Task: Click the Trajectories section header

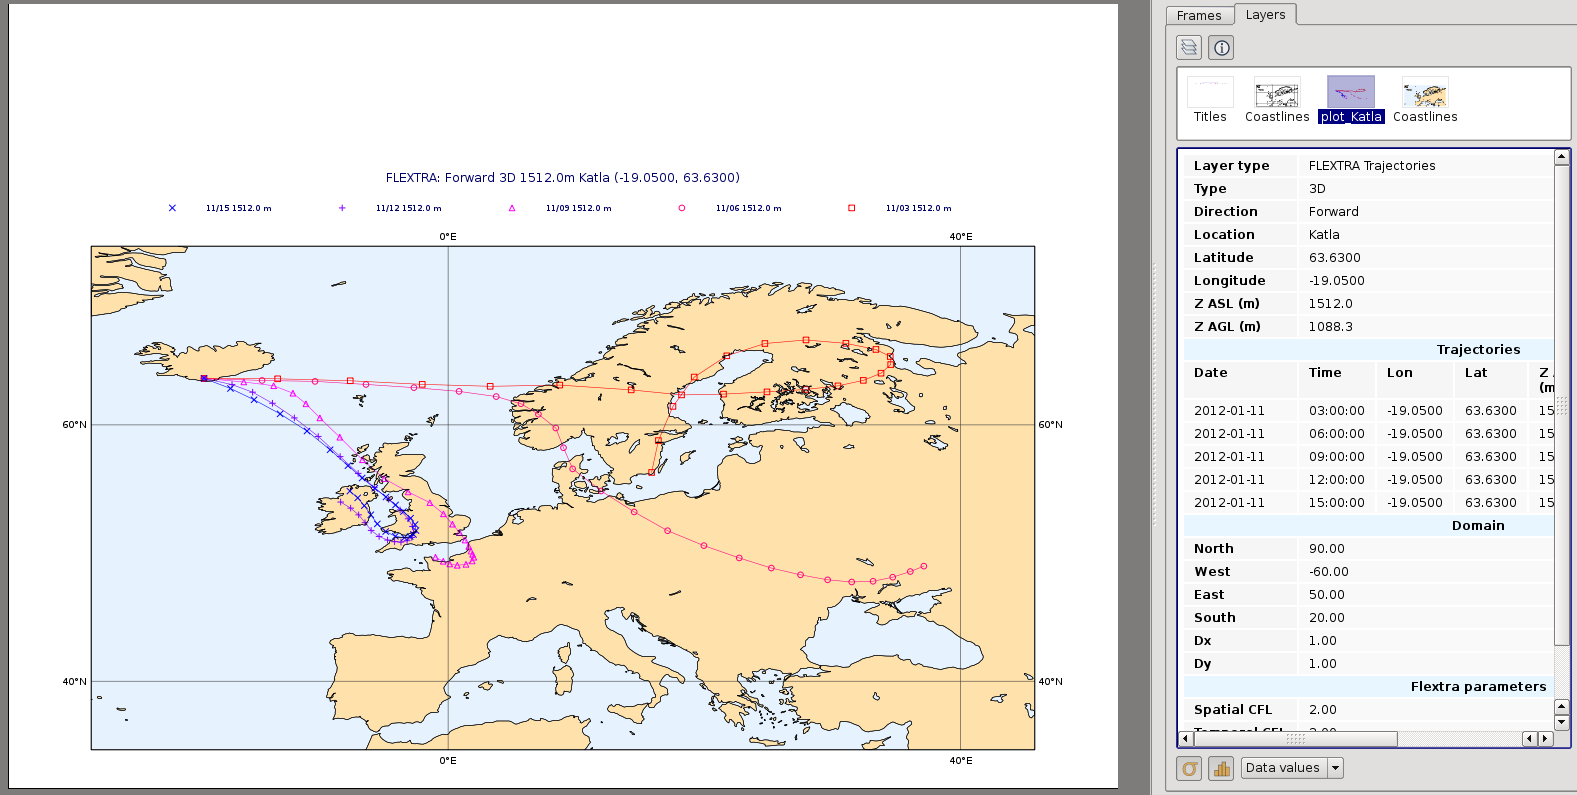Action: tap(1478, 350)
